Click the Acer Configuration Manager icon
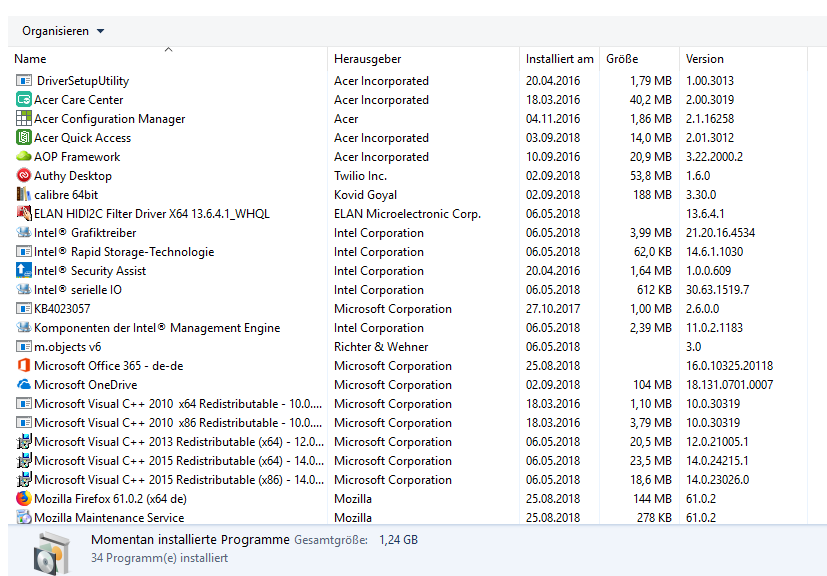827x576 pixels. (24, 119)
